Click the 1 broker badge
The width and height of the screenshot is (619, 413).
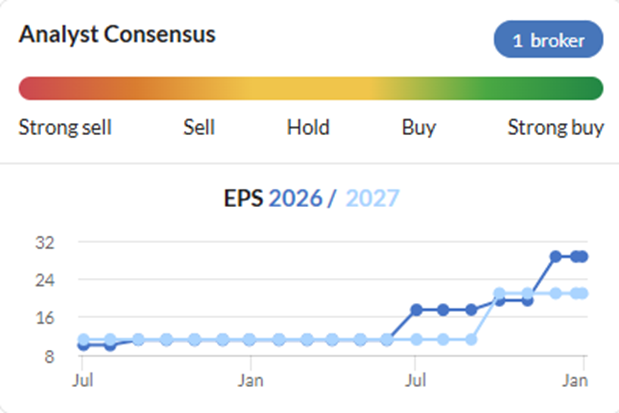pos(548,39)
